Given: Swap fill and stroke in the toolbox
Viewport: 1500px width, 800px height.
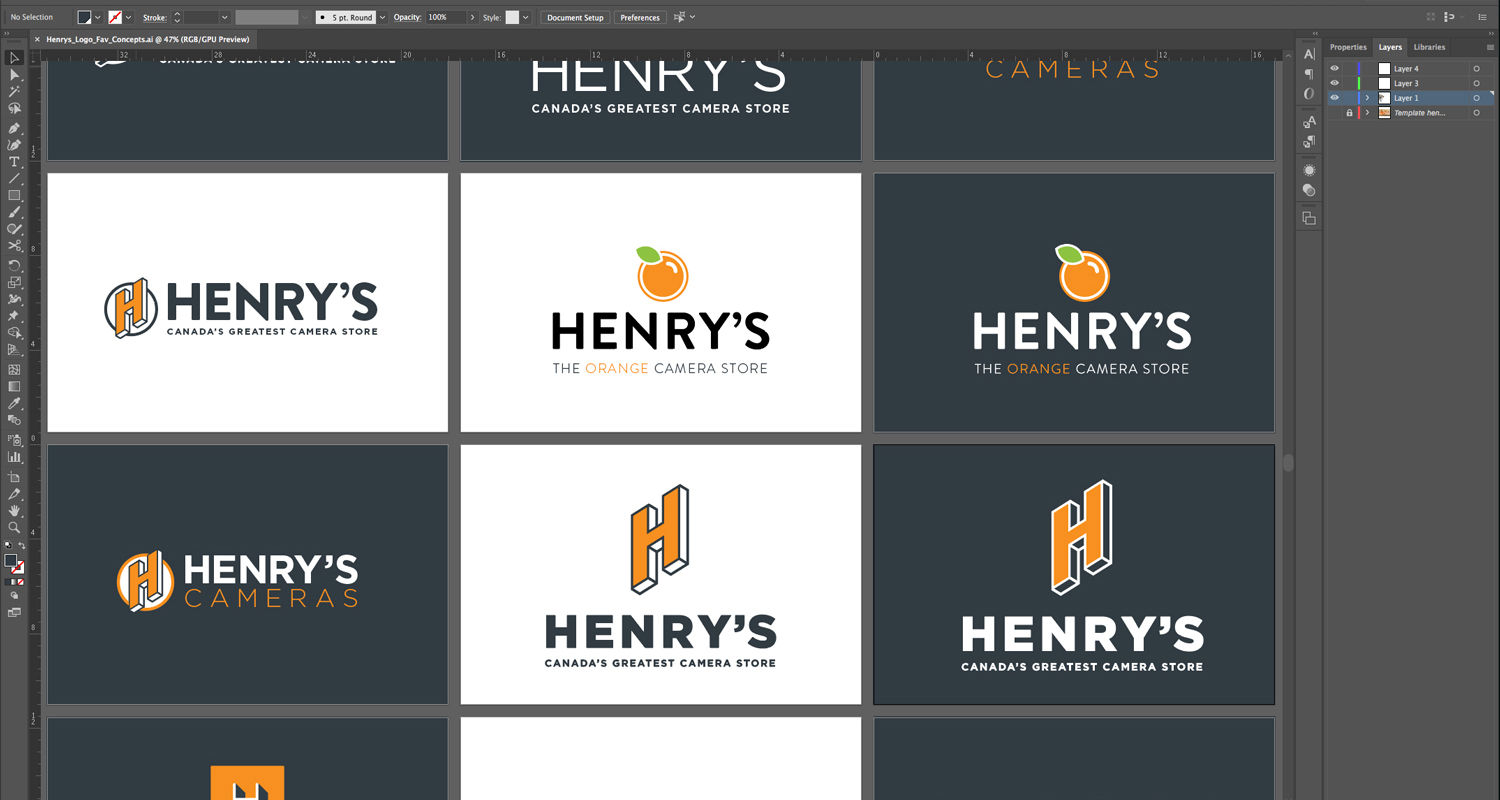Looking at the screenshot, I should click(x=21, y=547).
